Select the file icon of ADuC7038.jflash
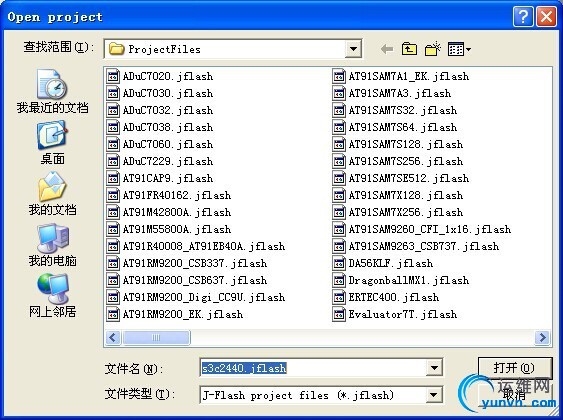Viewport: 563px width, 420px height. click(113, 127)
